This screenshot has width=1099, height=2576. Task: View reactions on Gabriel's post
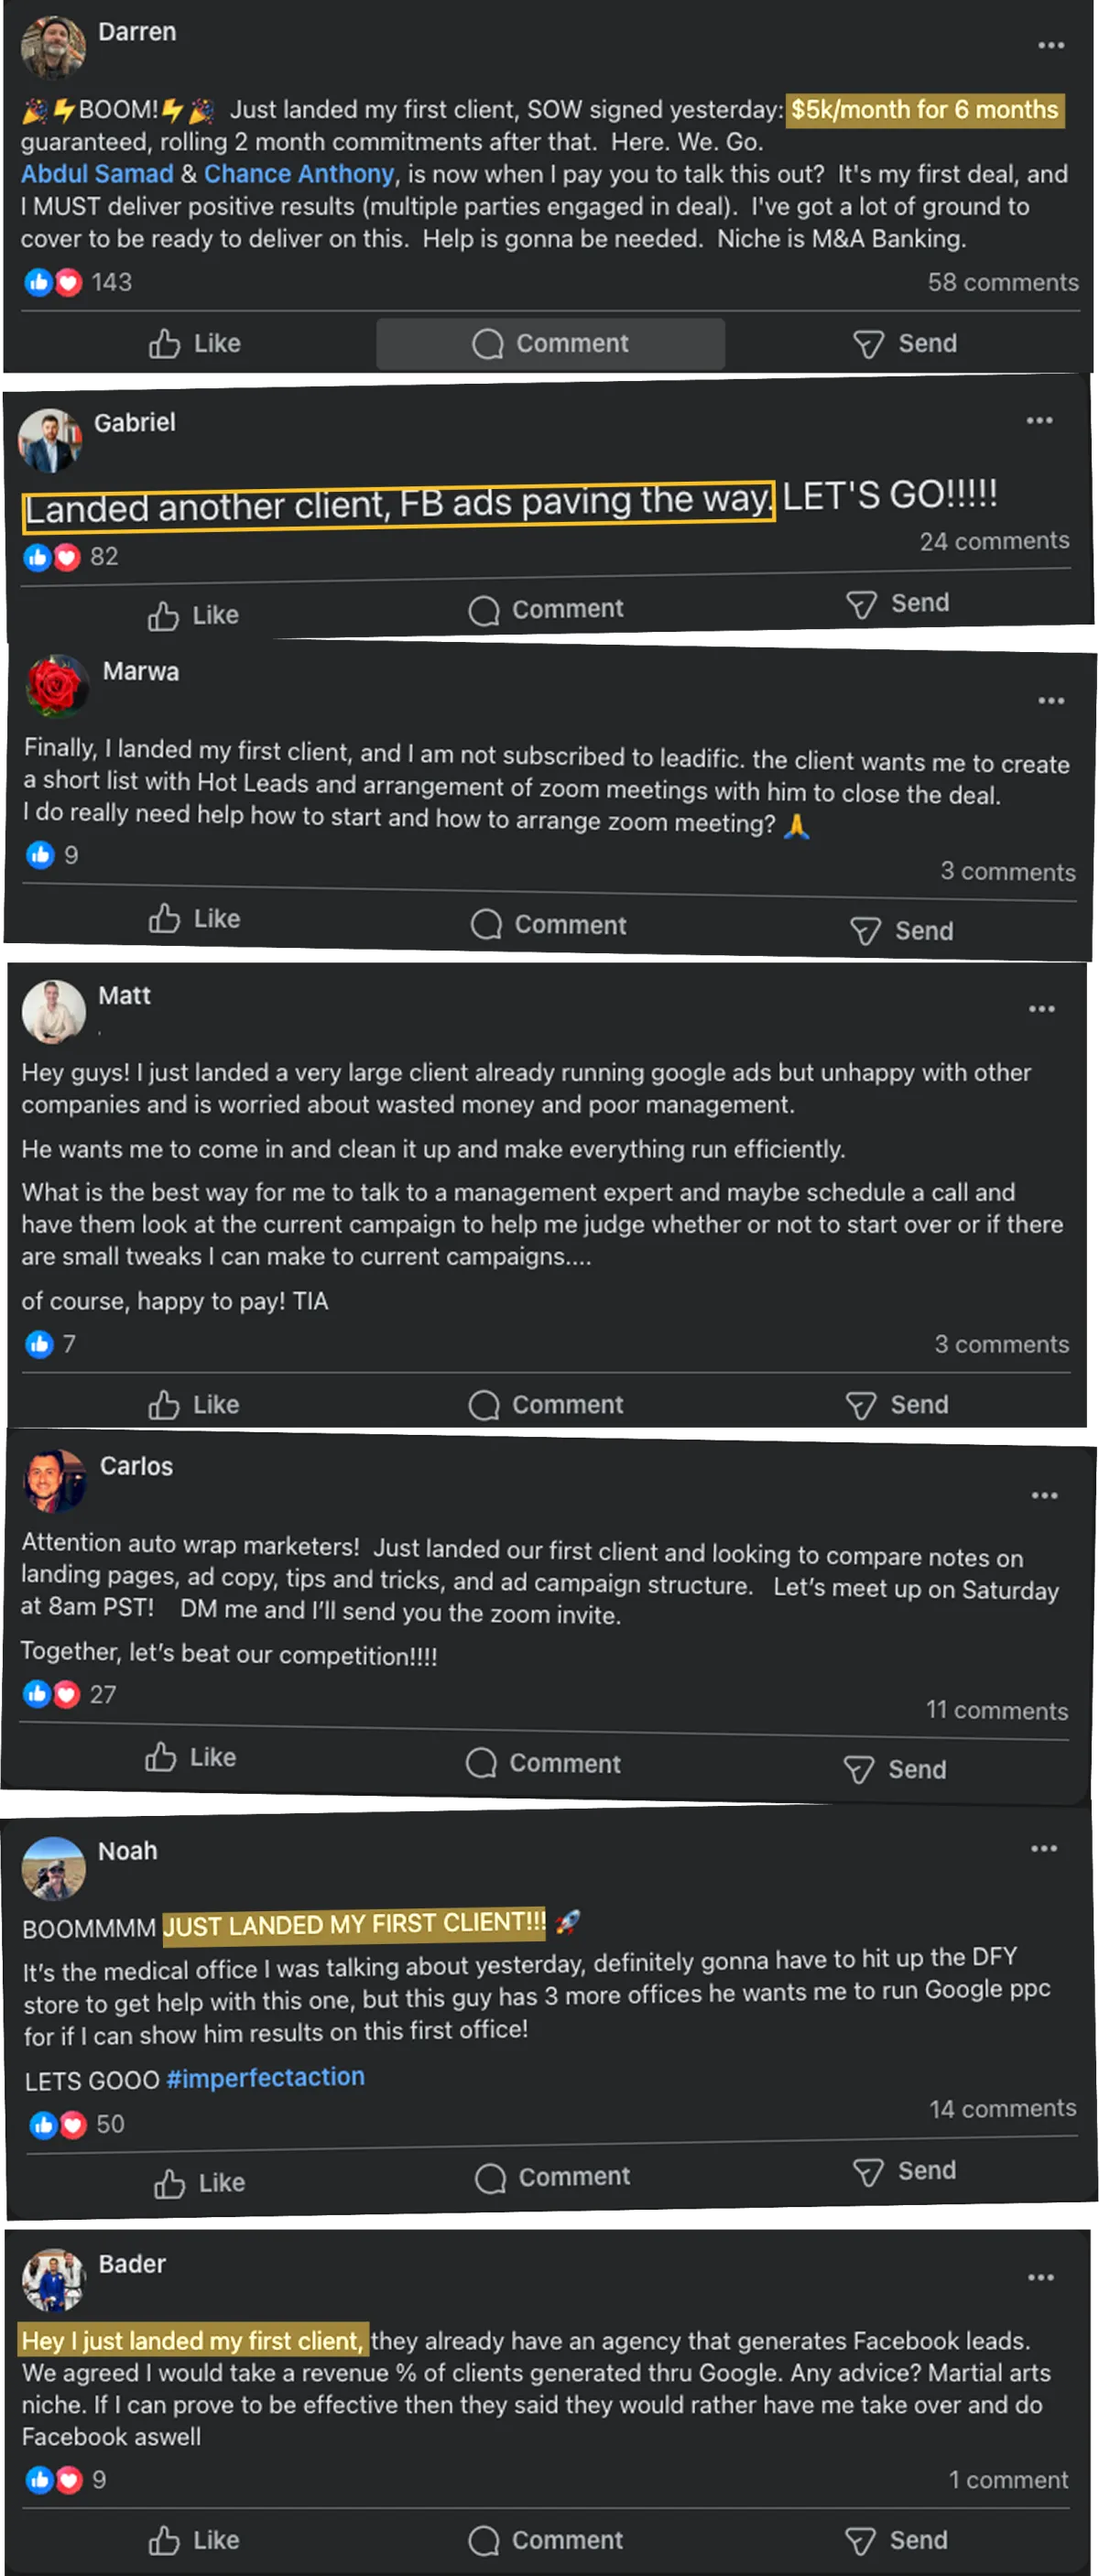point(70,557)
